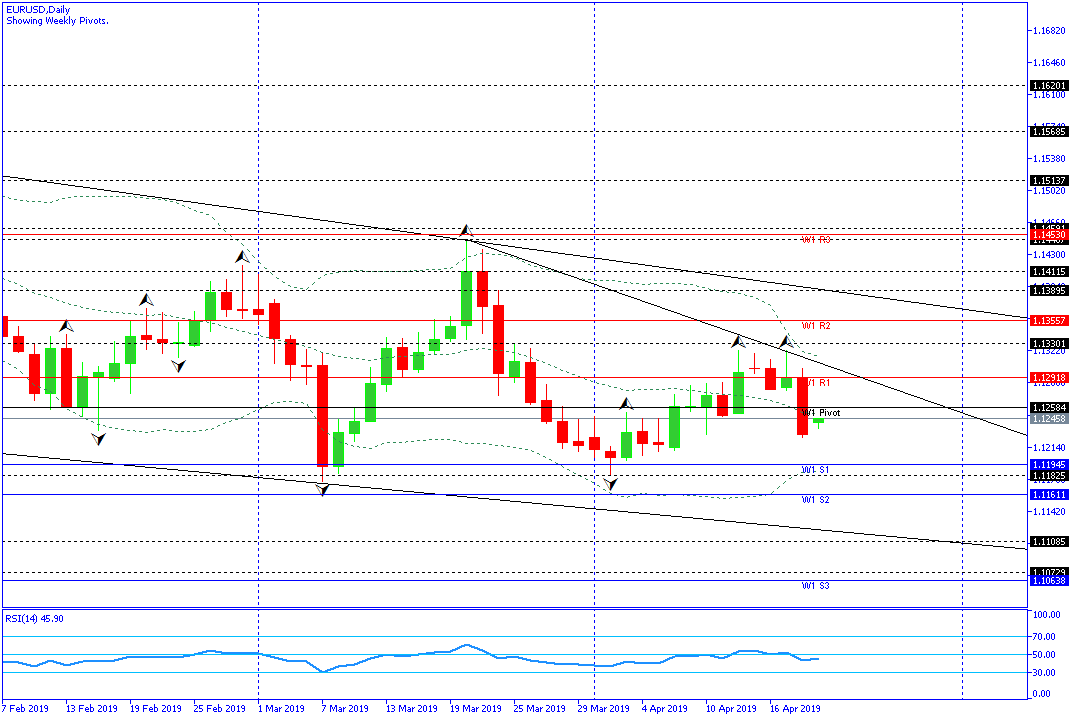Click the W1 Pivot label
The height and width of the screenshot is (720, 1080).
[x=821, y=413]
